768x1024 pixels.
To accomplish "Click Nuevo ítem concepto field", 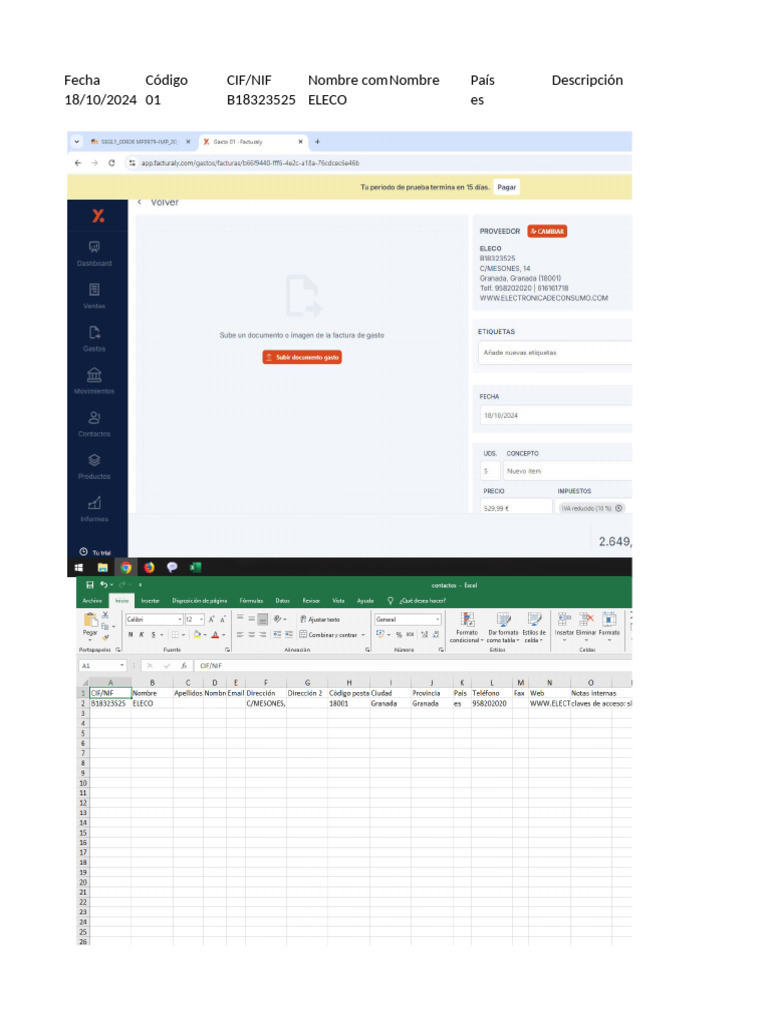I will tap(568, 471).
